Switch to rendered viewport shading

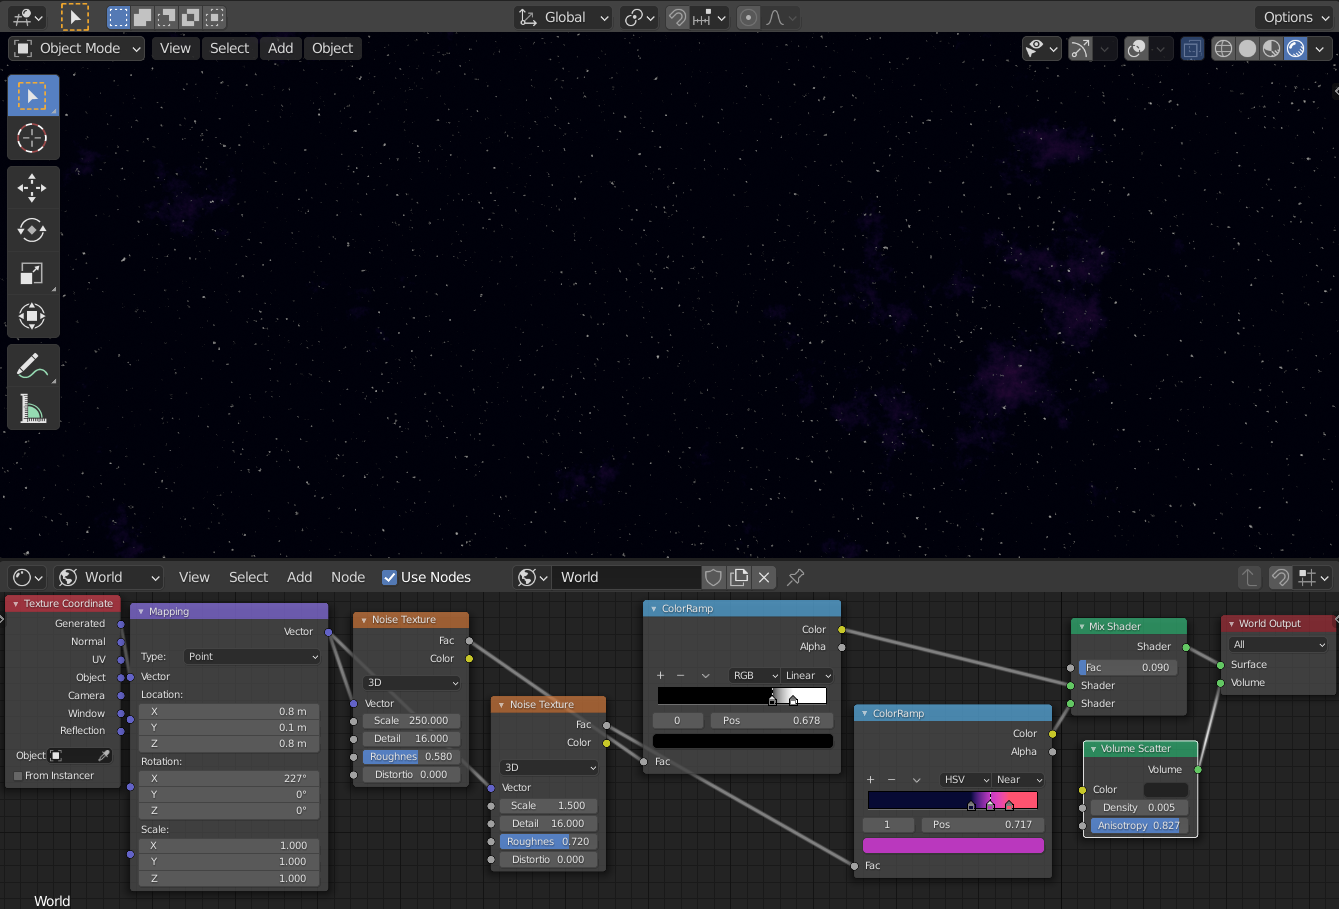(x=1295, y=48)
